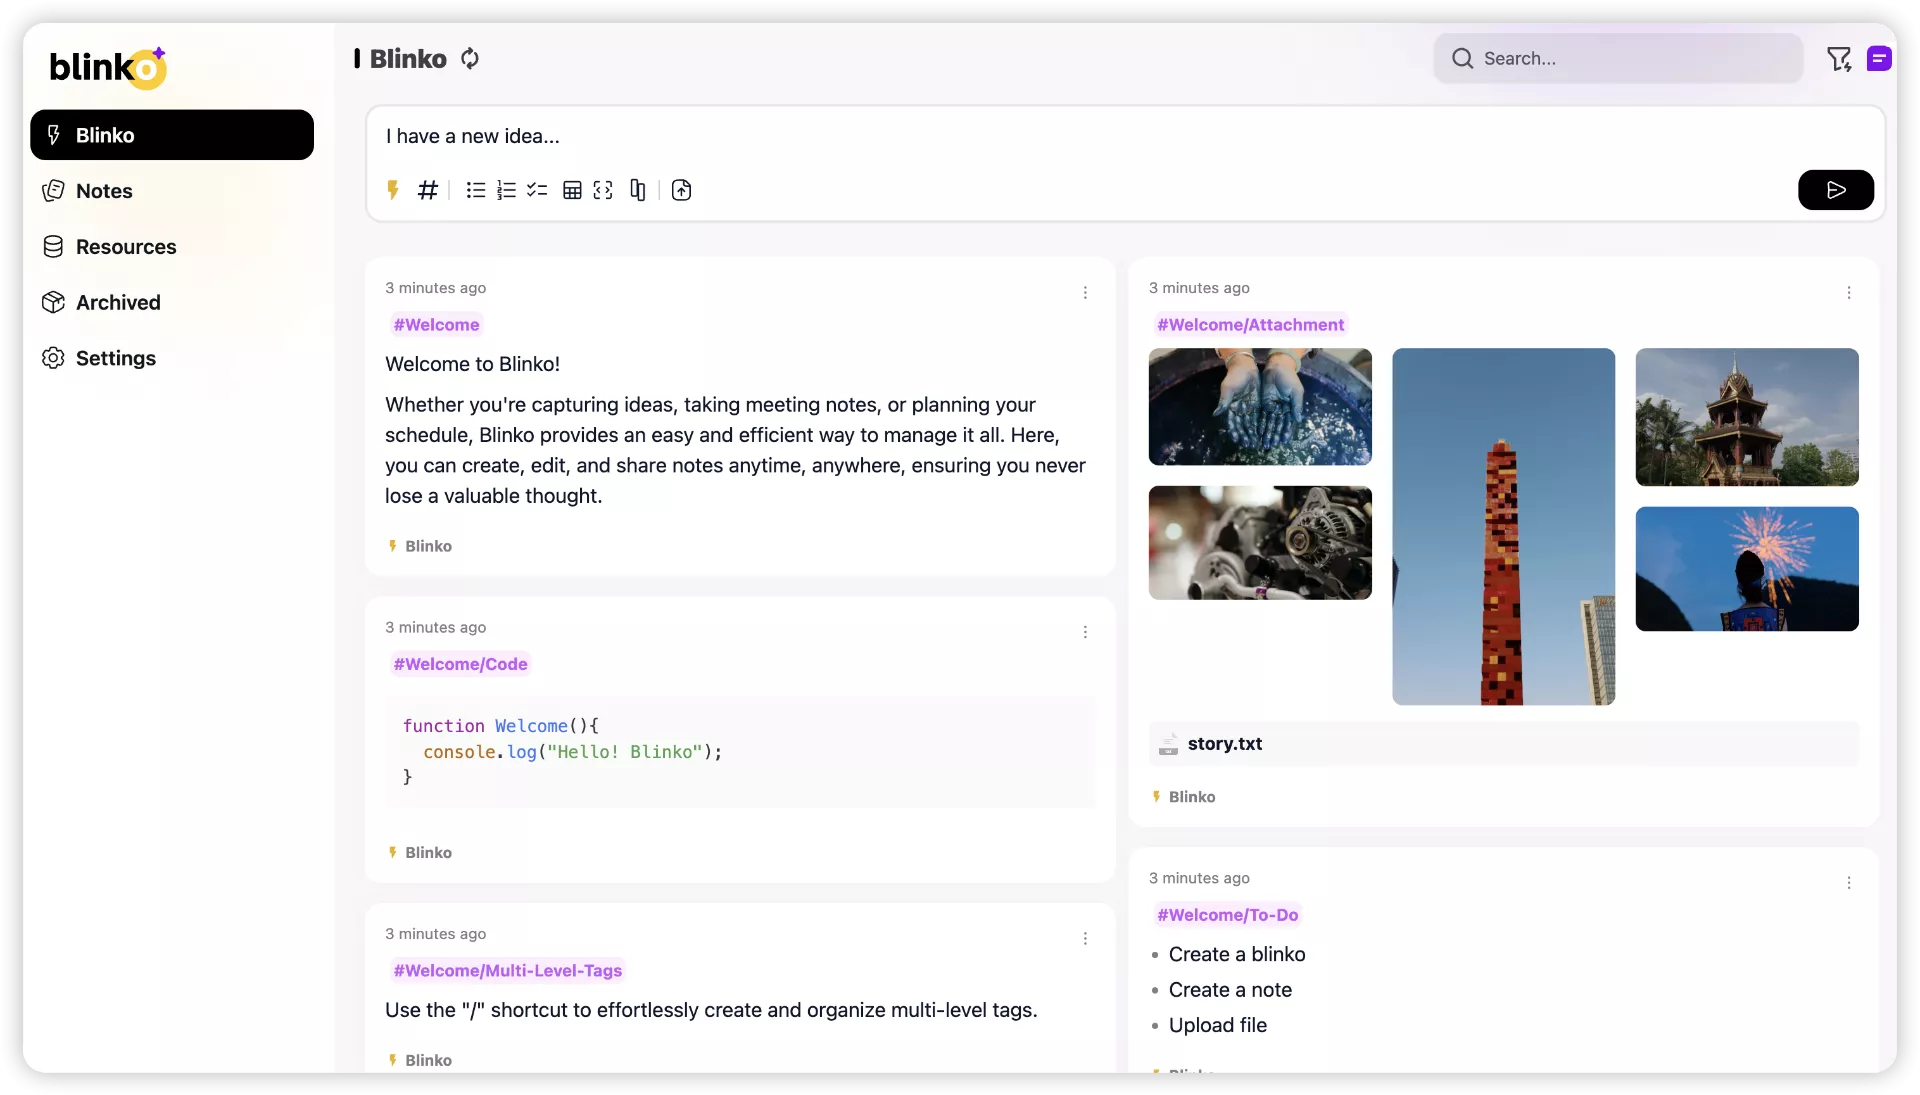Open the three-dot menu on Multi-Level-Tags note
The height and width of the screenshot is (1095, 1920).
click(x=1085, y=938)
